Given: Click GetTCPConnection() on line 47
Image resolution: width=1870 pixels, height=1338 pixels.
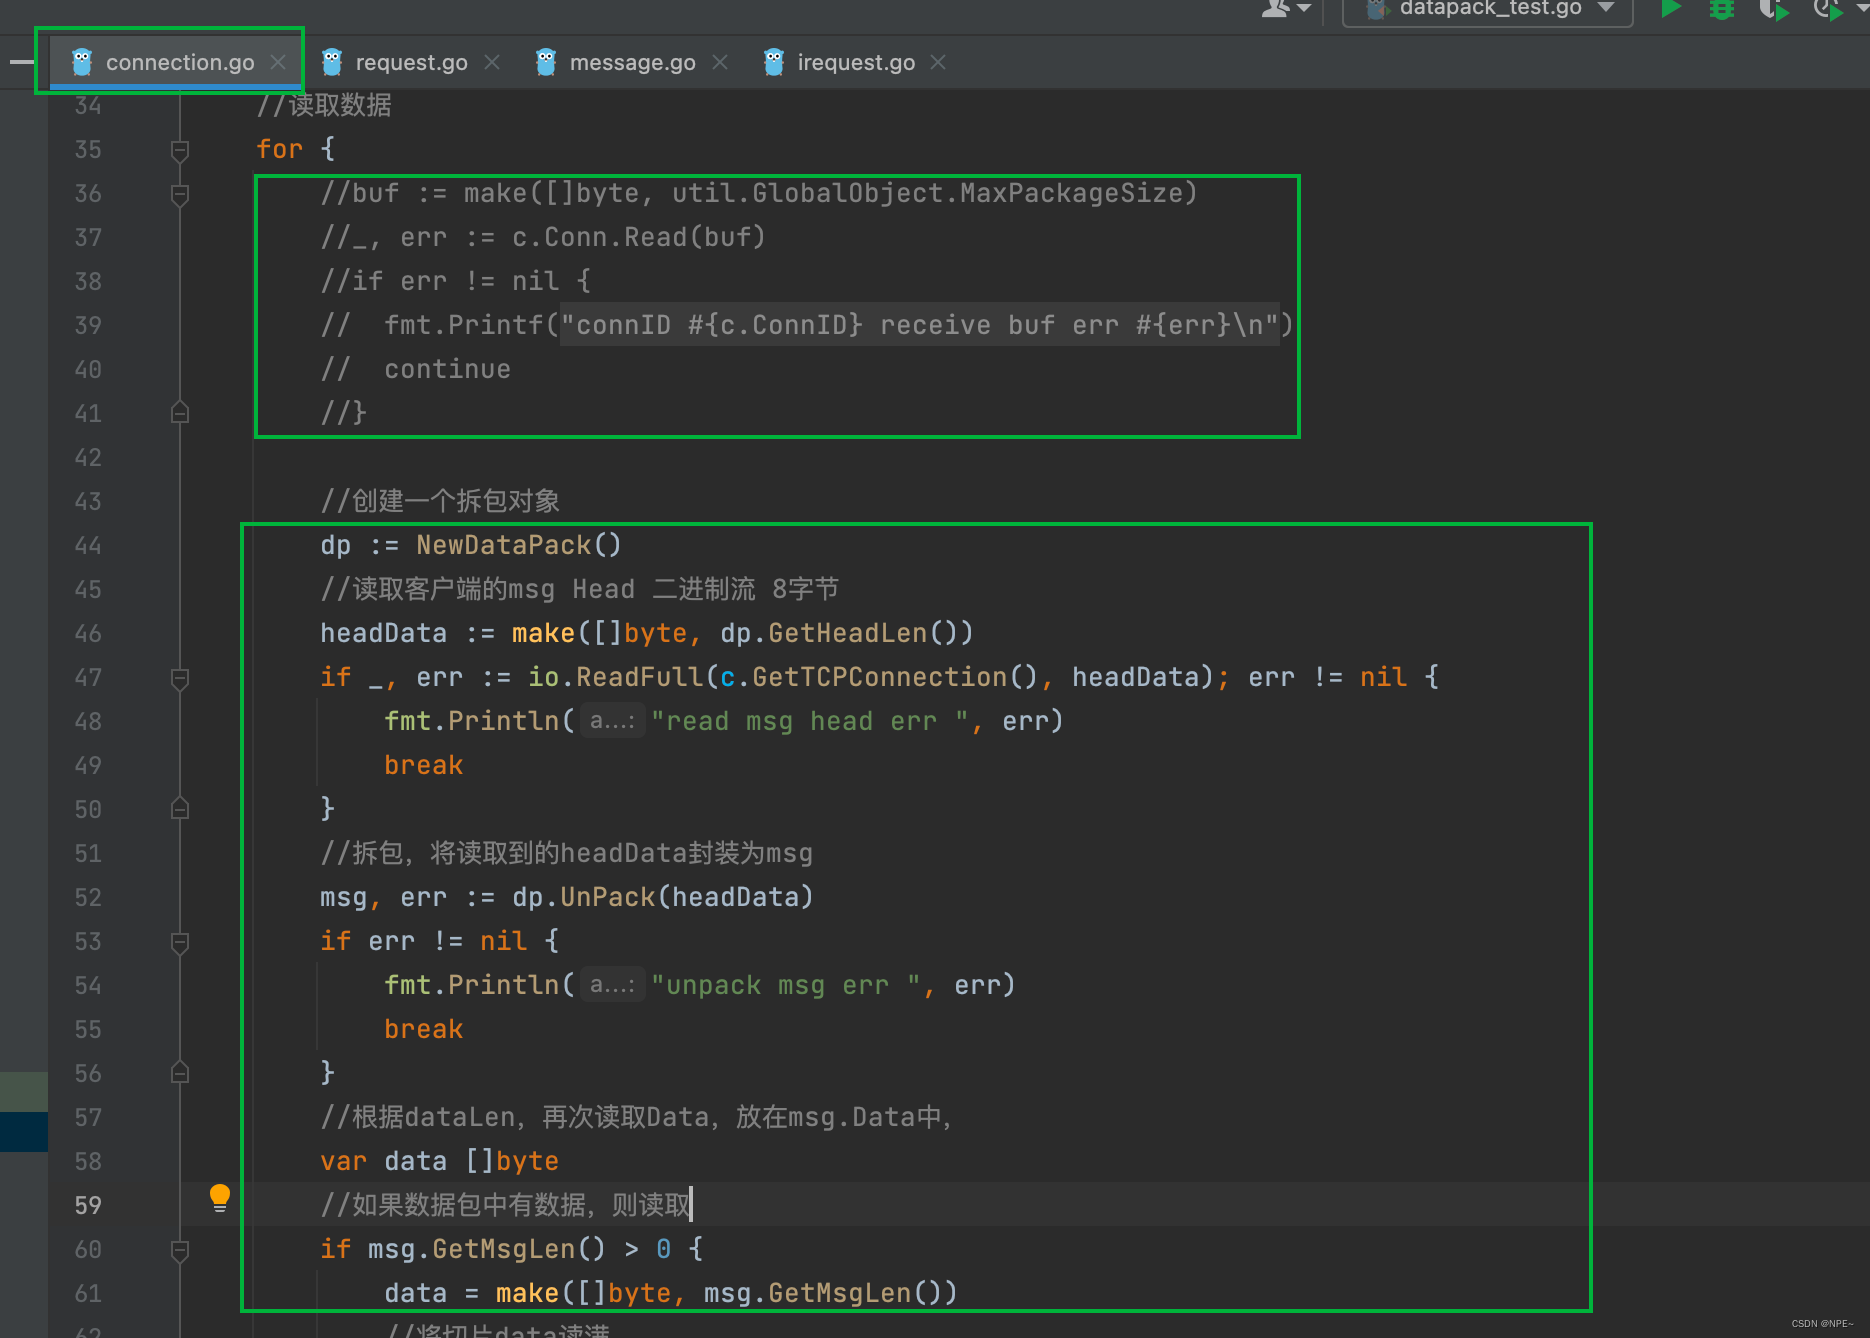Looking at the screenshot, I should [x=895, y=677].
